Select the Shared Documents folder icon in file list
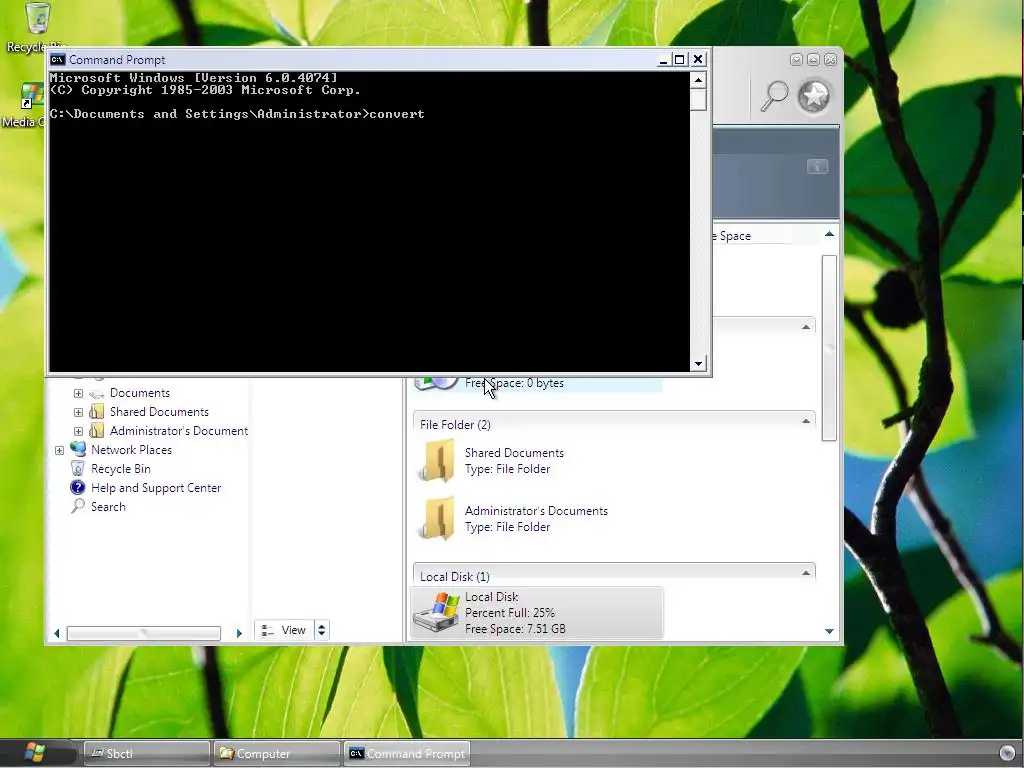Screen dimensions: 1024x768 tap(438, 460)
